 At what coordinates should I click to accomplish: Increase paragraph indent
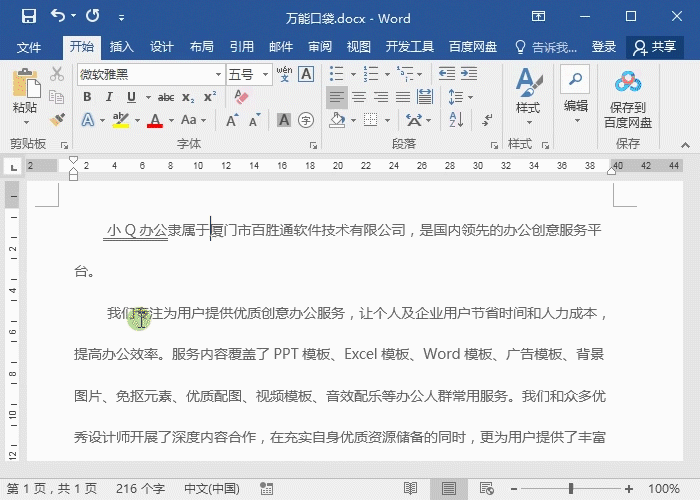pos(469,74)
